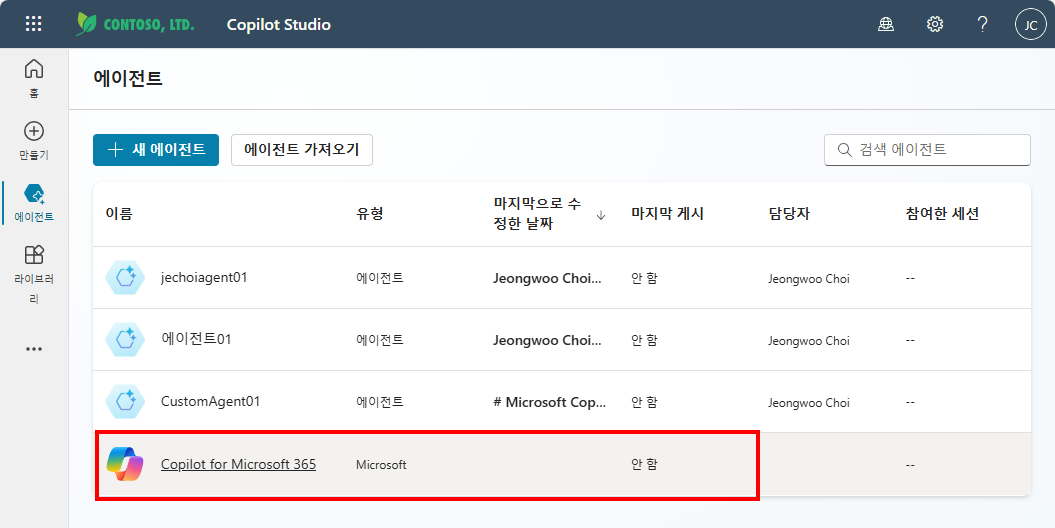Open the sidebar more (...) menu
Image resolution: width=1055 pixels, height=528 pixels.
(34, 349)
